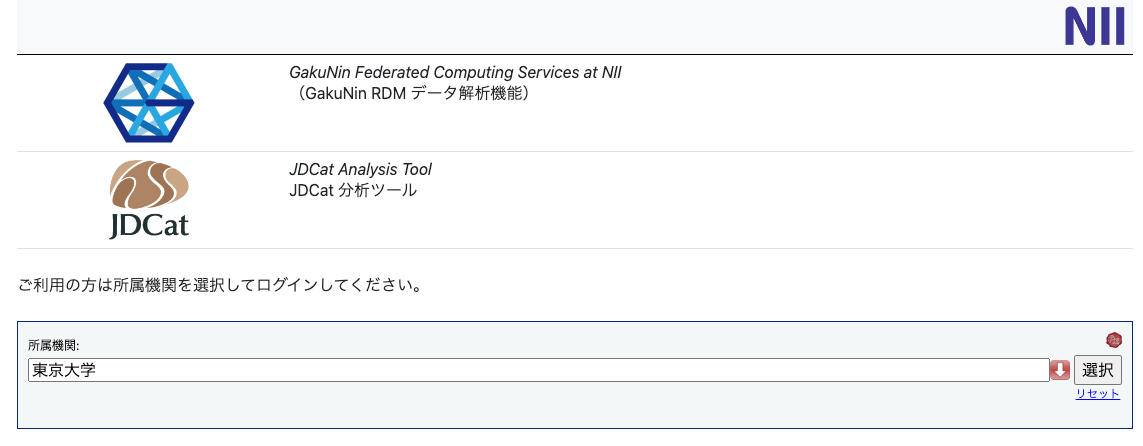Click the red GakuNin seal icon
Screen dimensions: 1143x446
[x=1113, y=340]
